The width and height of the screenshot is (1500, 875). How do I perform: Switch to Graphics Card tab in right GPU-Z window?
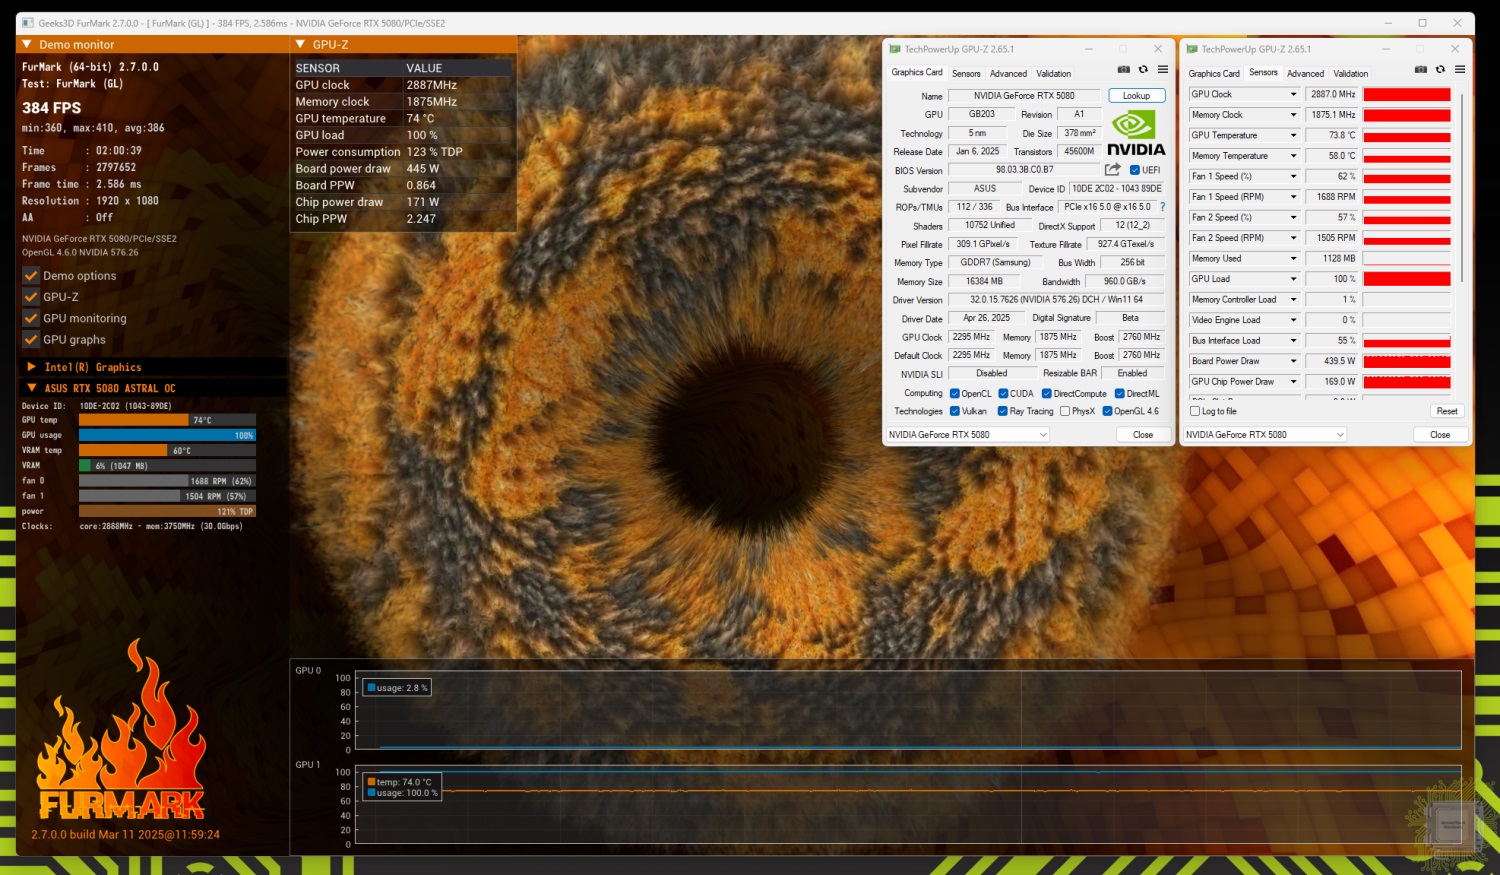tap(1214, 74)
